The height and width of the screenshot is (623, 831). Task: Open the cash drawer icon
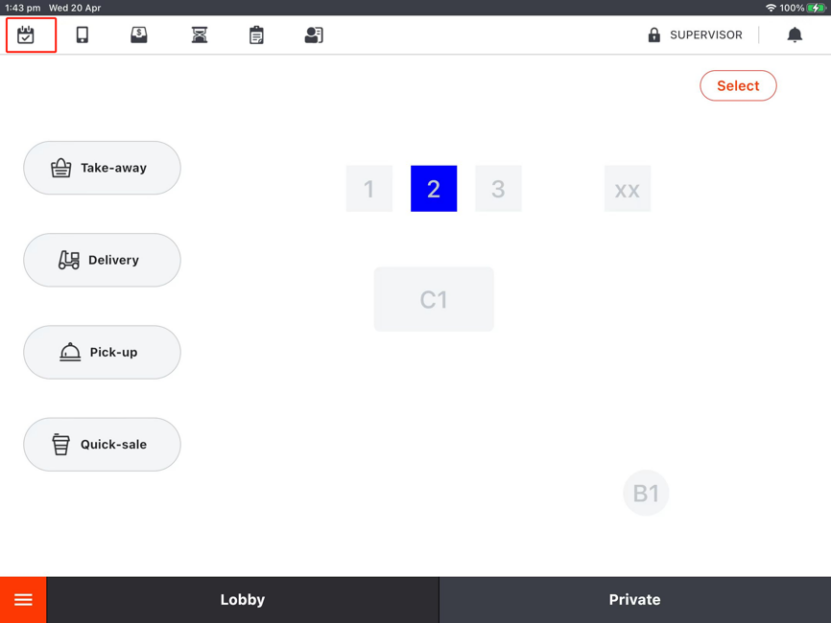(139, 35)
